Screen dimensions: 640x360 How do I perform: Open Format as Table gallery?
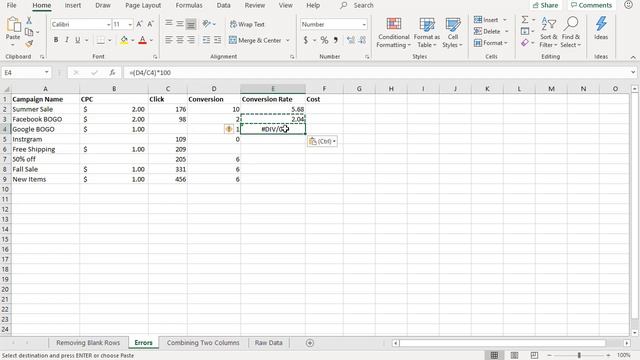(x=427, y=33)
